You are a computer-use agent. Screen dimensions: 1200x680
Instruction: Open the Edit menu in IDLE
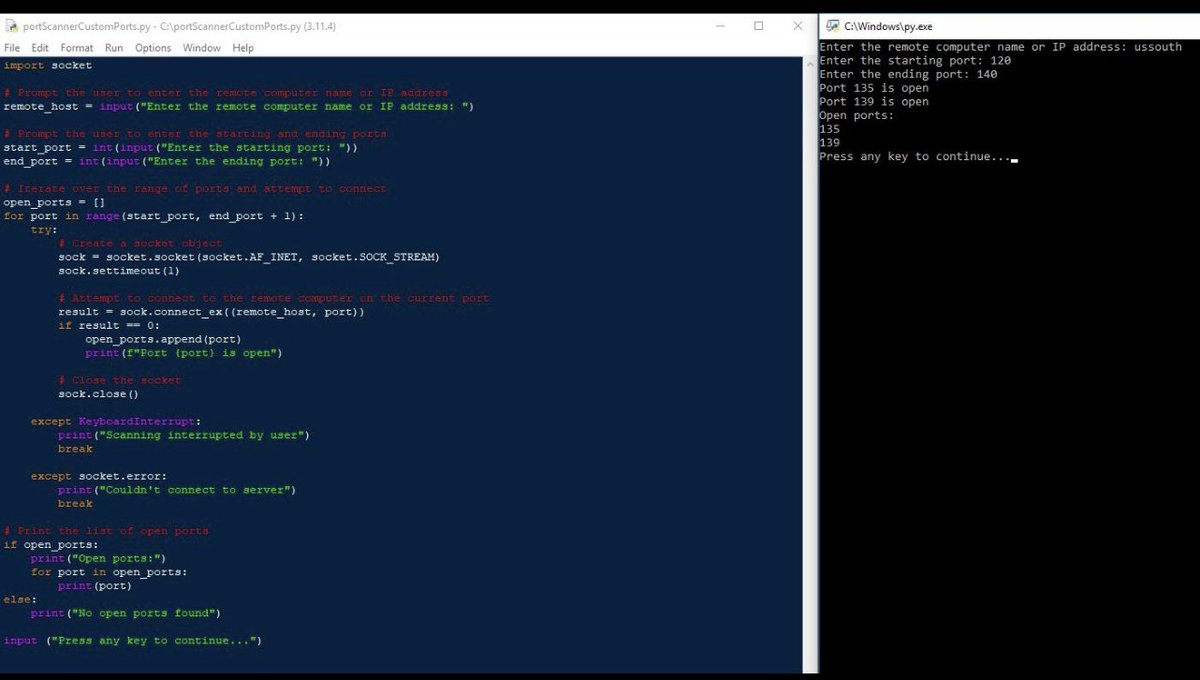pos(40,47)
